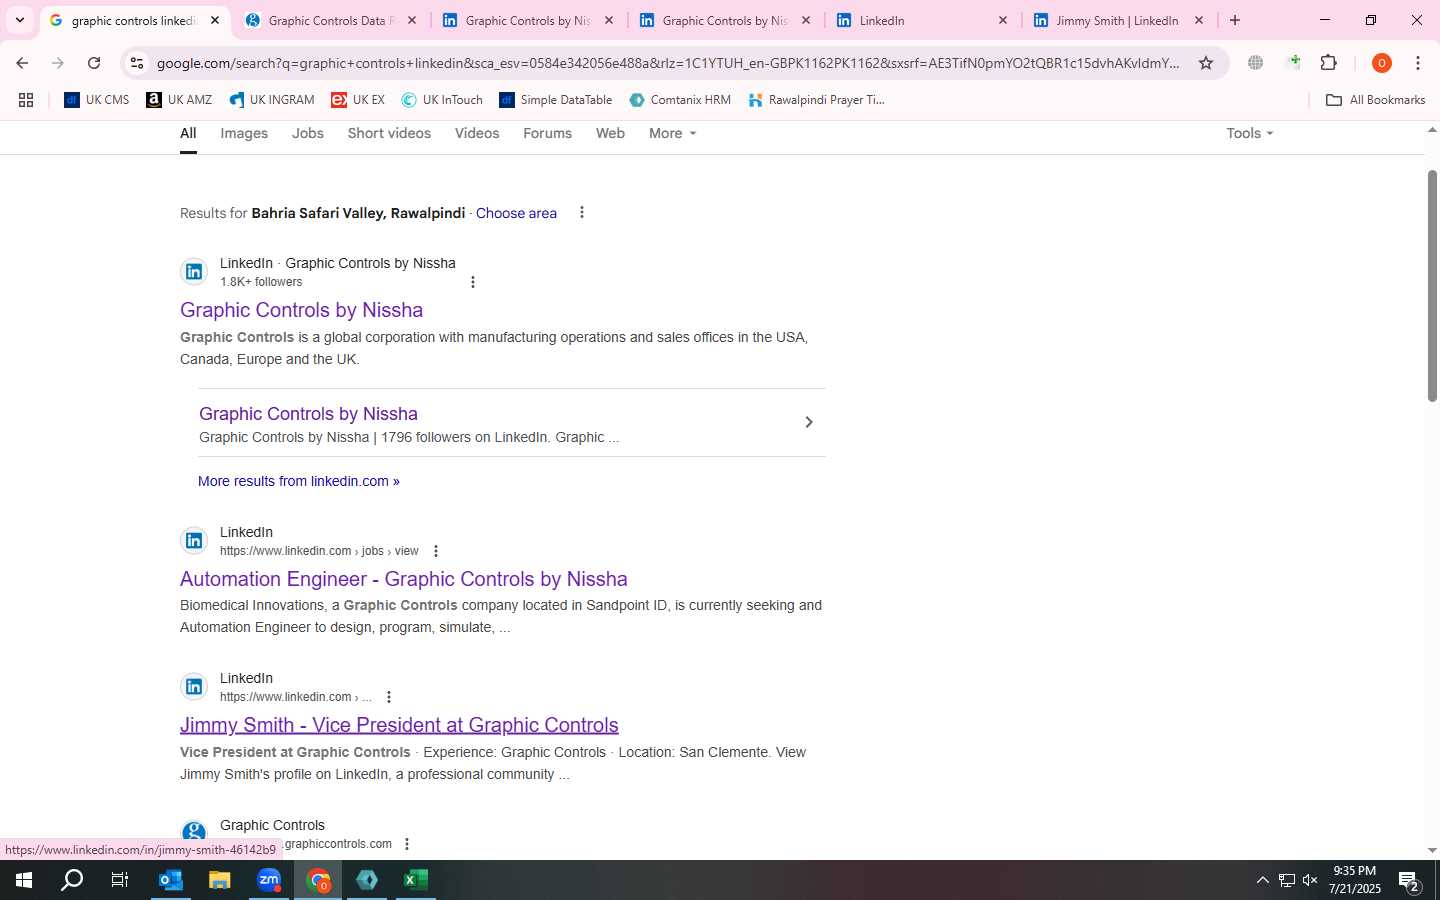
Task: Open Jimmy Smith Vice President result
Action: [399, 725]
